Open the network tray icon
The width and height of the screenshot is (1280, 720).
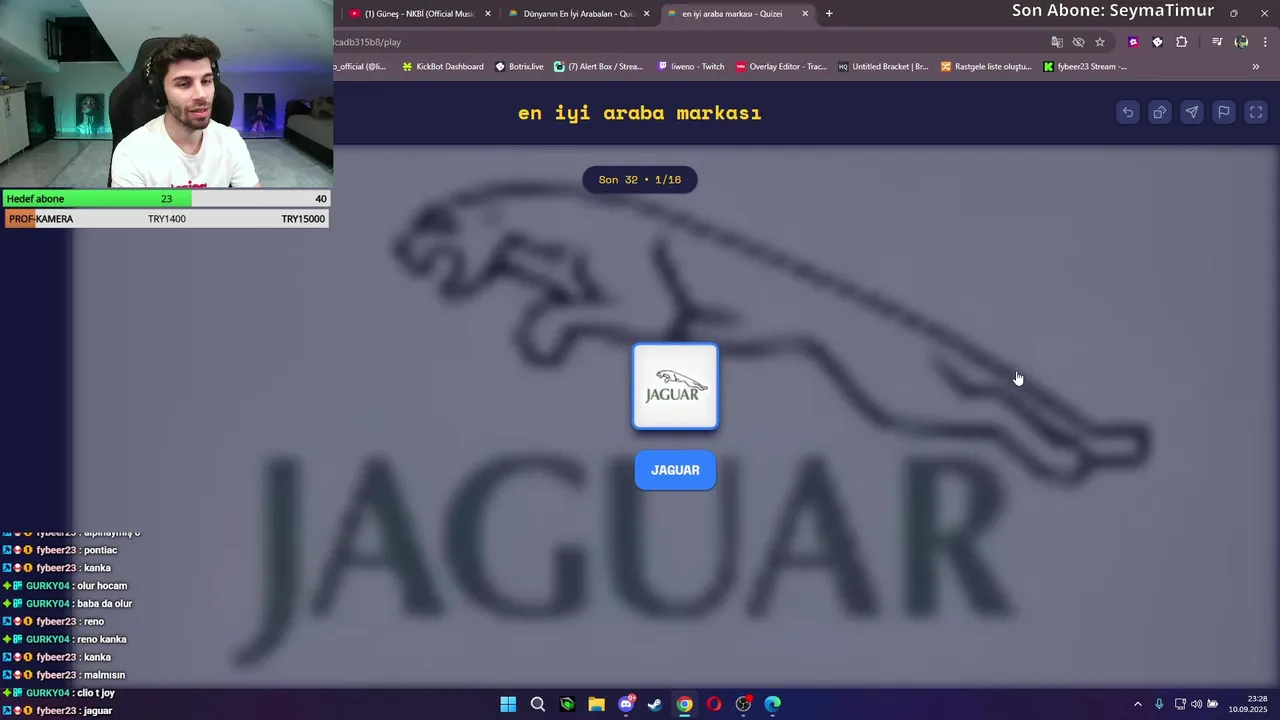(1180, 704)
